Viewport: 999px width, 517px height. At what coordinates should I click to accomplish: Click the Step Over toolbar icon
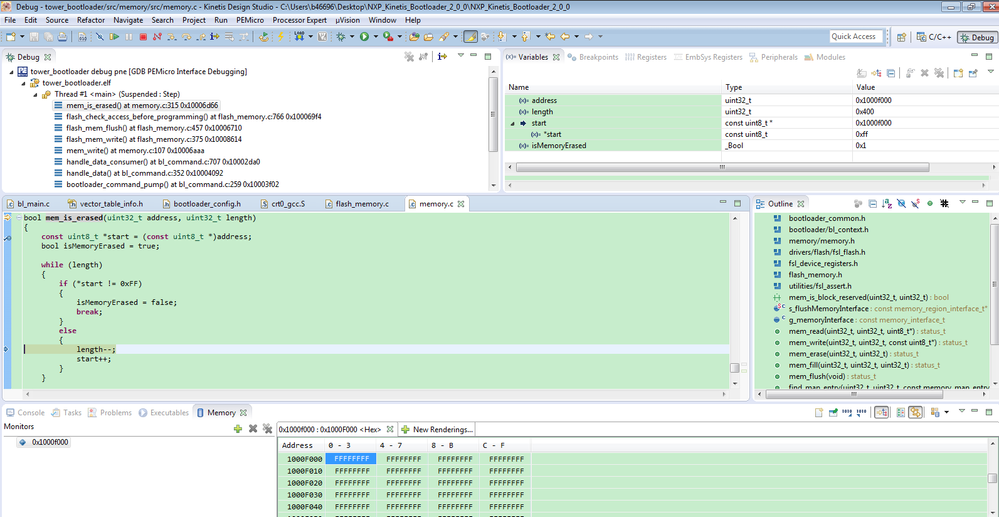pyautogui.click(x=186, y=36)
